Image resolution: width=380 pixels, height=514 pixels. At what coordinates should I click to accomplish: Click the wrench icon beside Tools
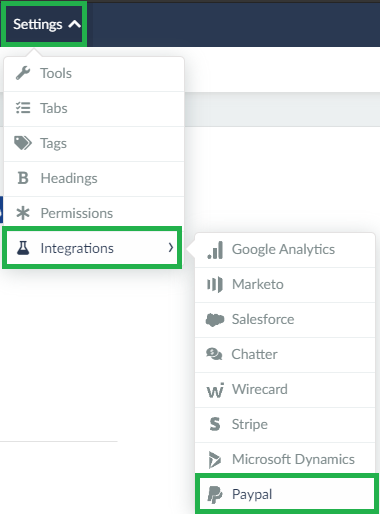click(23, 73)
